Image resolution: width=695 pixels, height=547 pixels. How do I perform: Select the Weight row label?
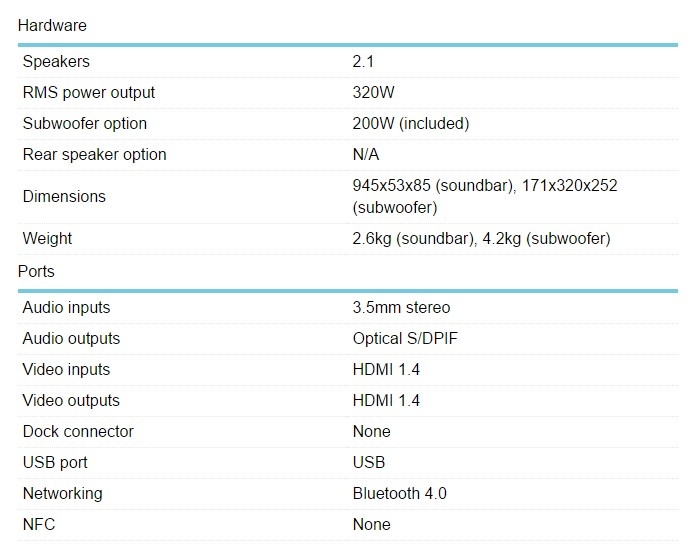47,239
